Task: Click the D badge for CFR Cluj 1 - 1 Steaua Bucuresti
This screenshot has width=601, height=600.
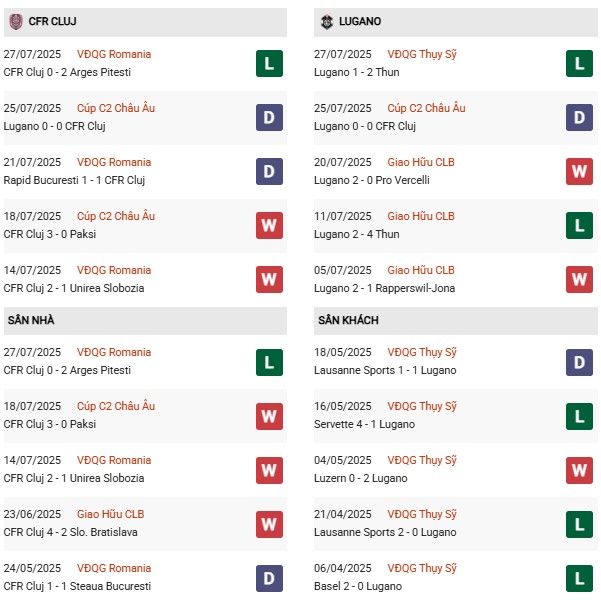Action: 269,577
